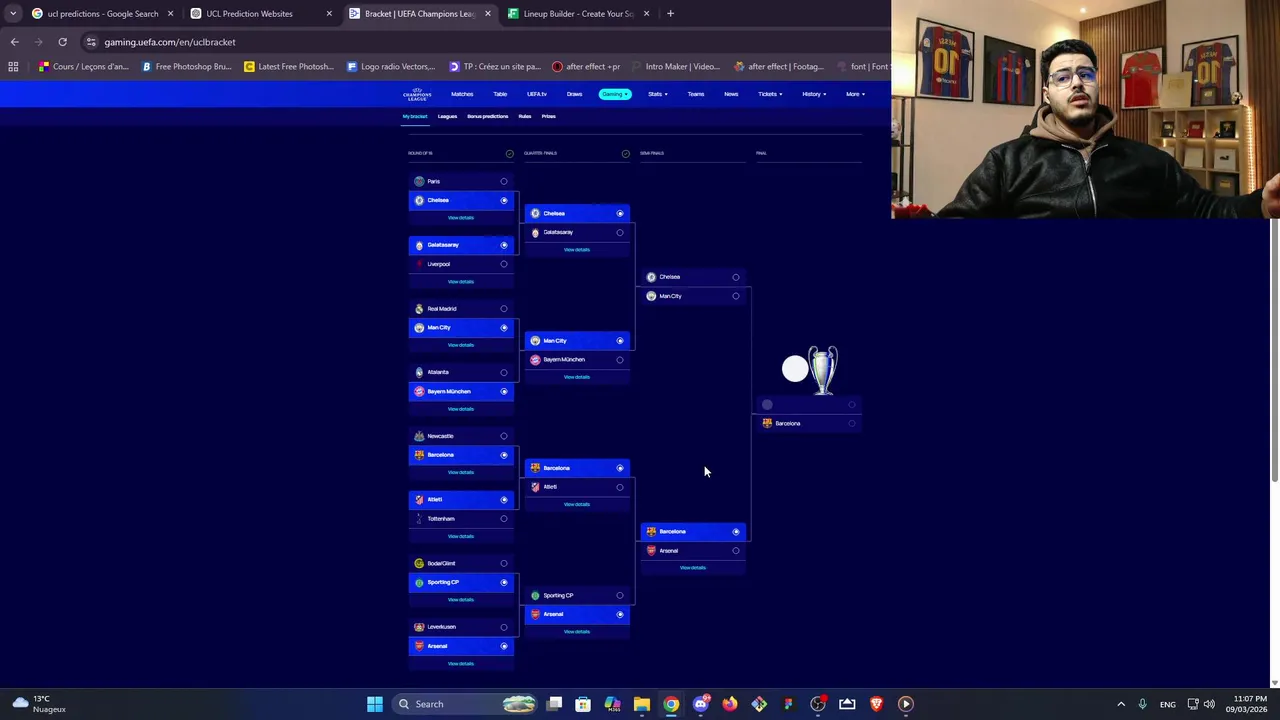
Task: Select Tottenham in Round of 16
Action: 461,519
